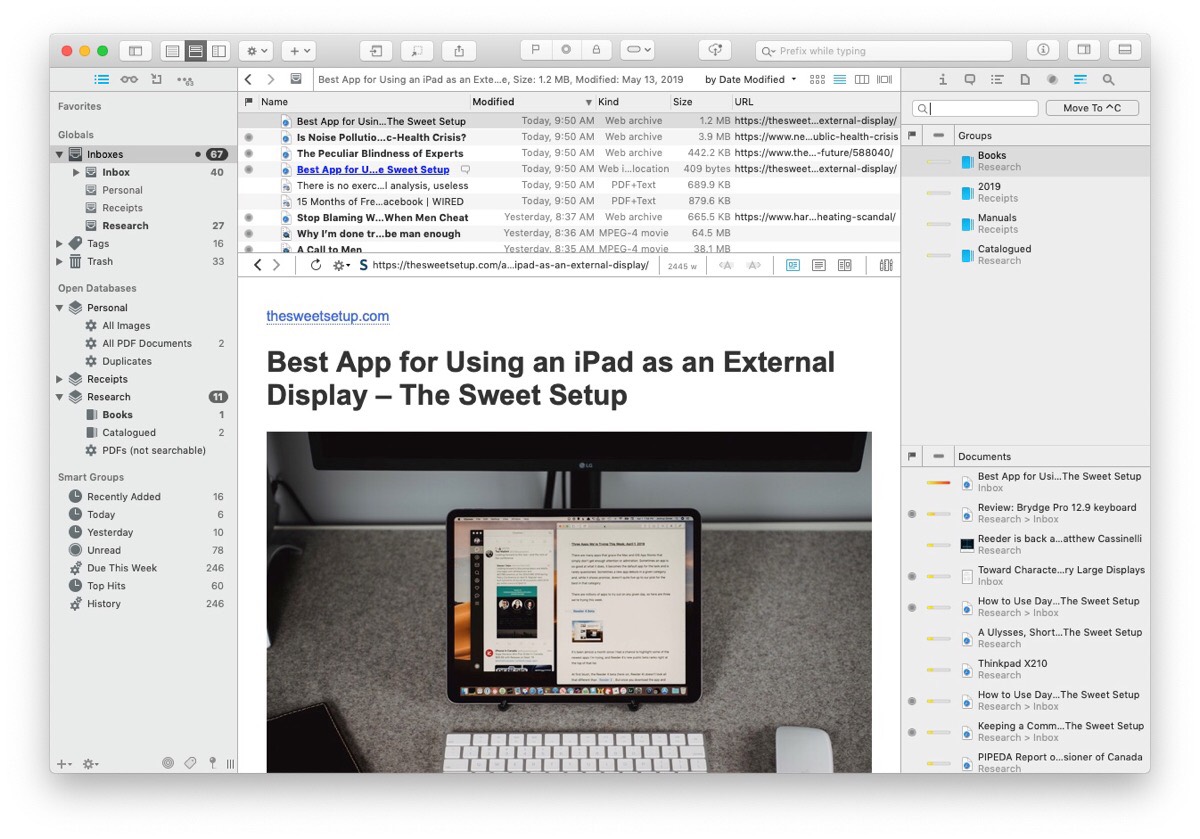Screen dimensions: 1200x839
Task: Focus the inspector classify search field
Action: (976, 108)
